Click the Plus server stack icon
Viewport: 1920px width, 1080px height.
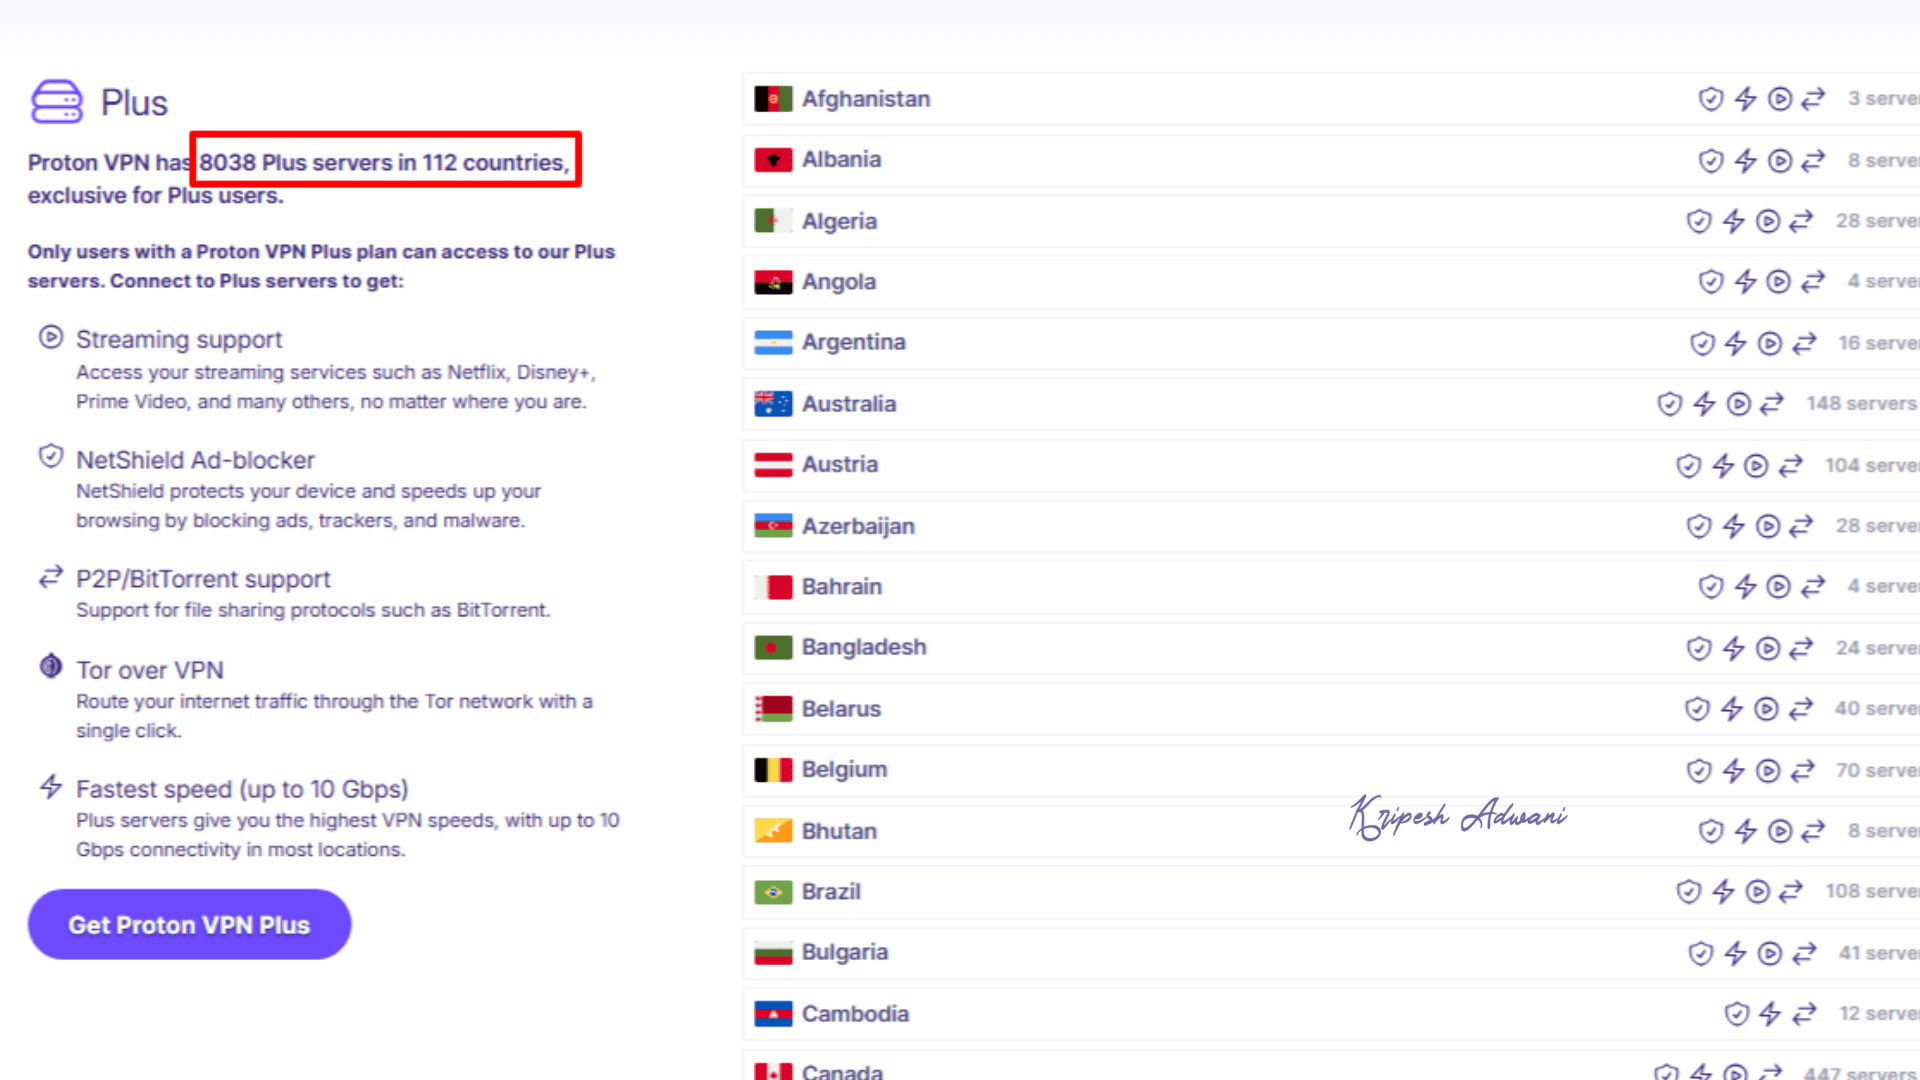(x=56, y=101)
